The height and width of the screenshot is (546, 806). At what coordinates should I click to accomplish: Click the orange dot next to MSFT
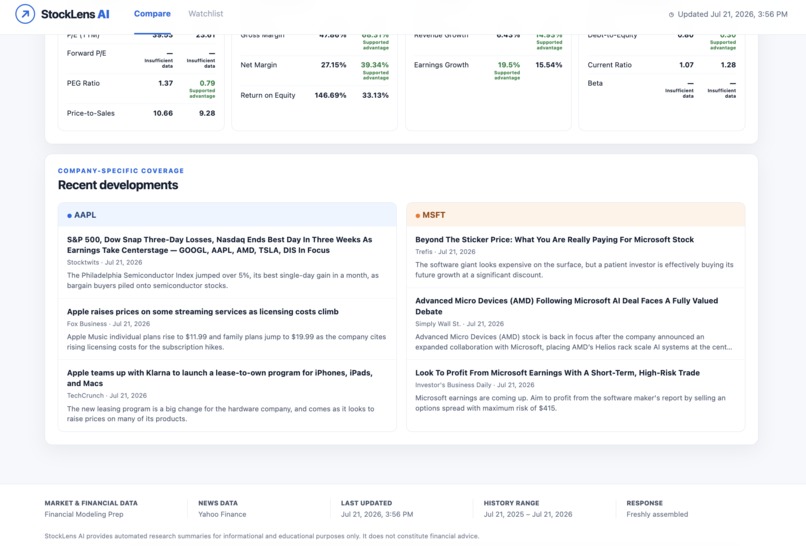tap(417, 215)
